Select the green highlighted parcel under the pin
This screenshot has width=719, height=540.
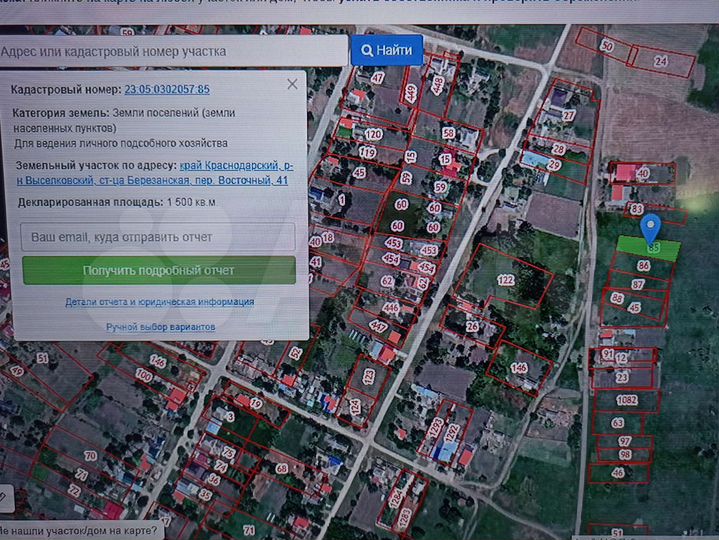[648, 246]
